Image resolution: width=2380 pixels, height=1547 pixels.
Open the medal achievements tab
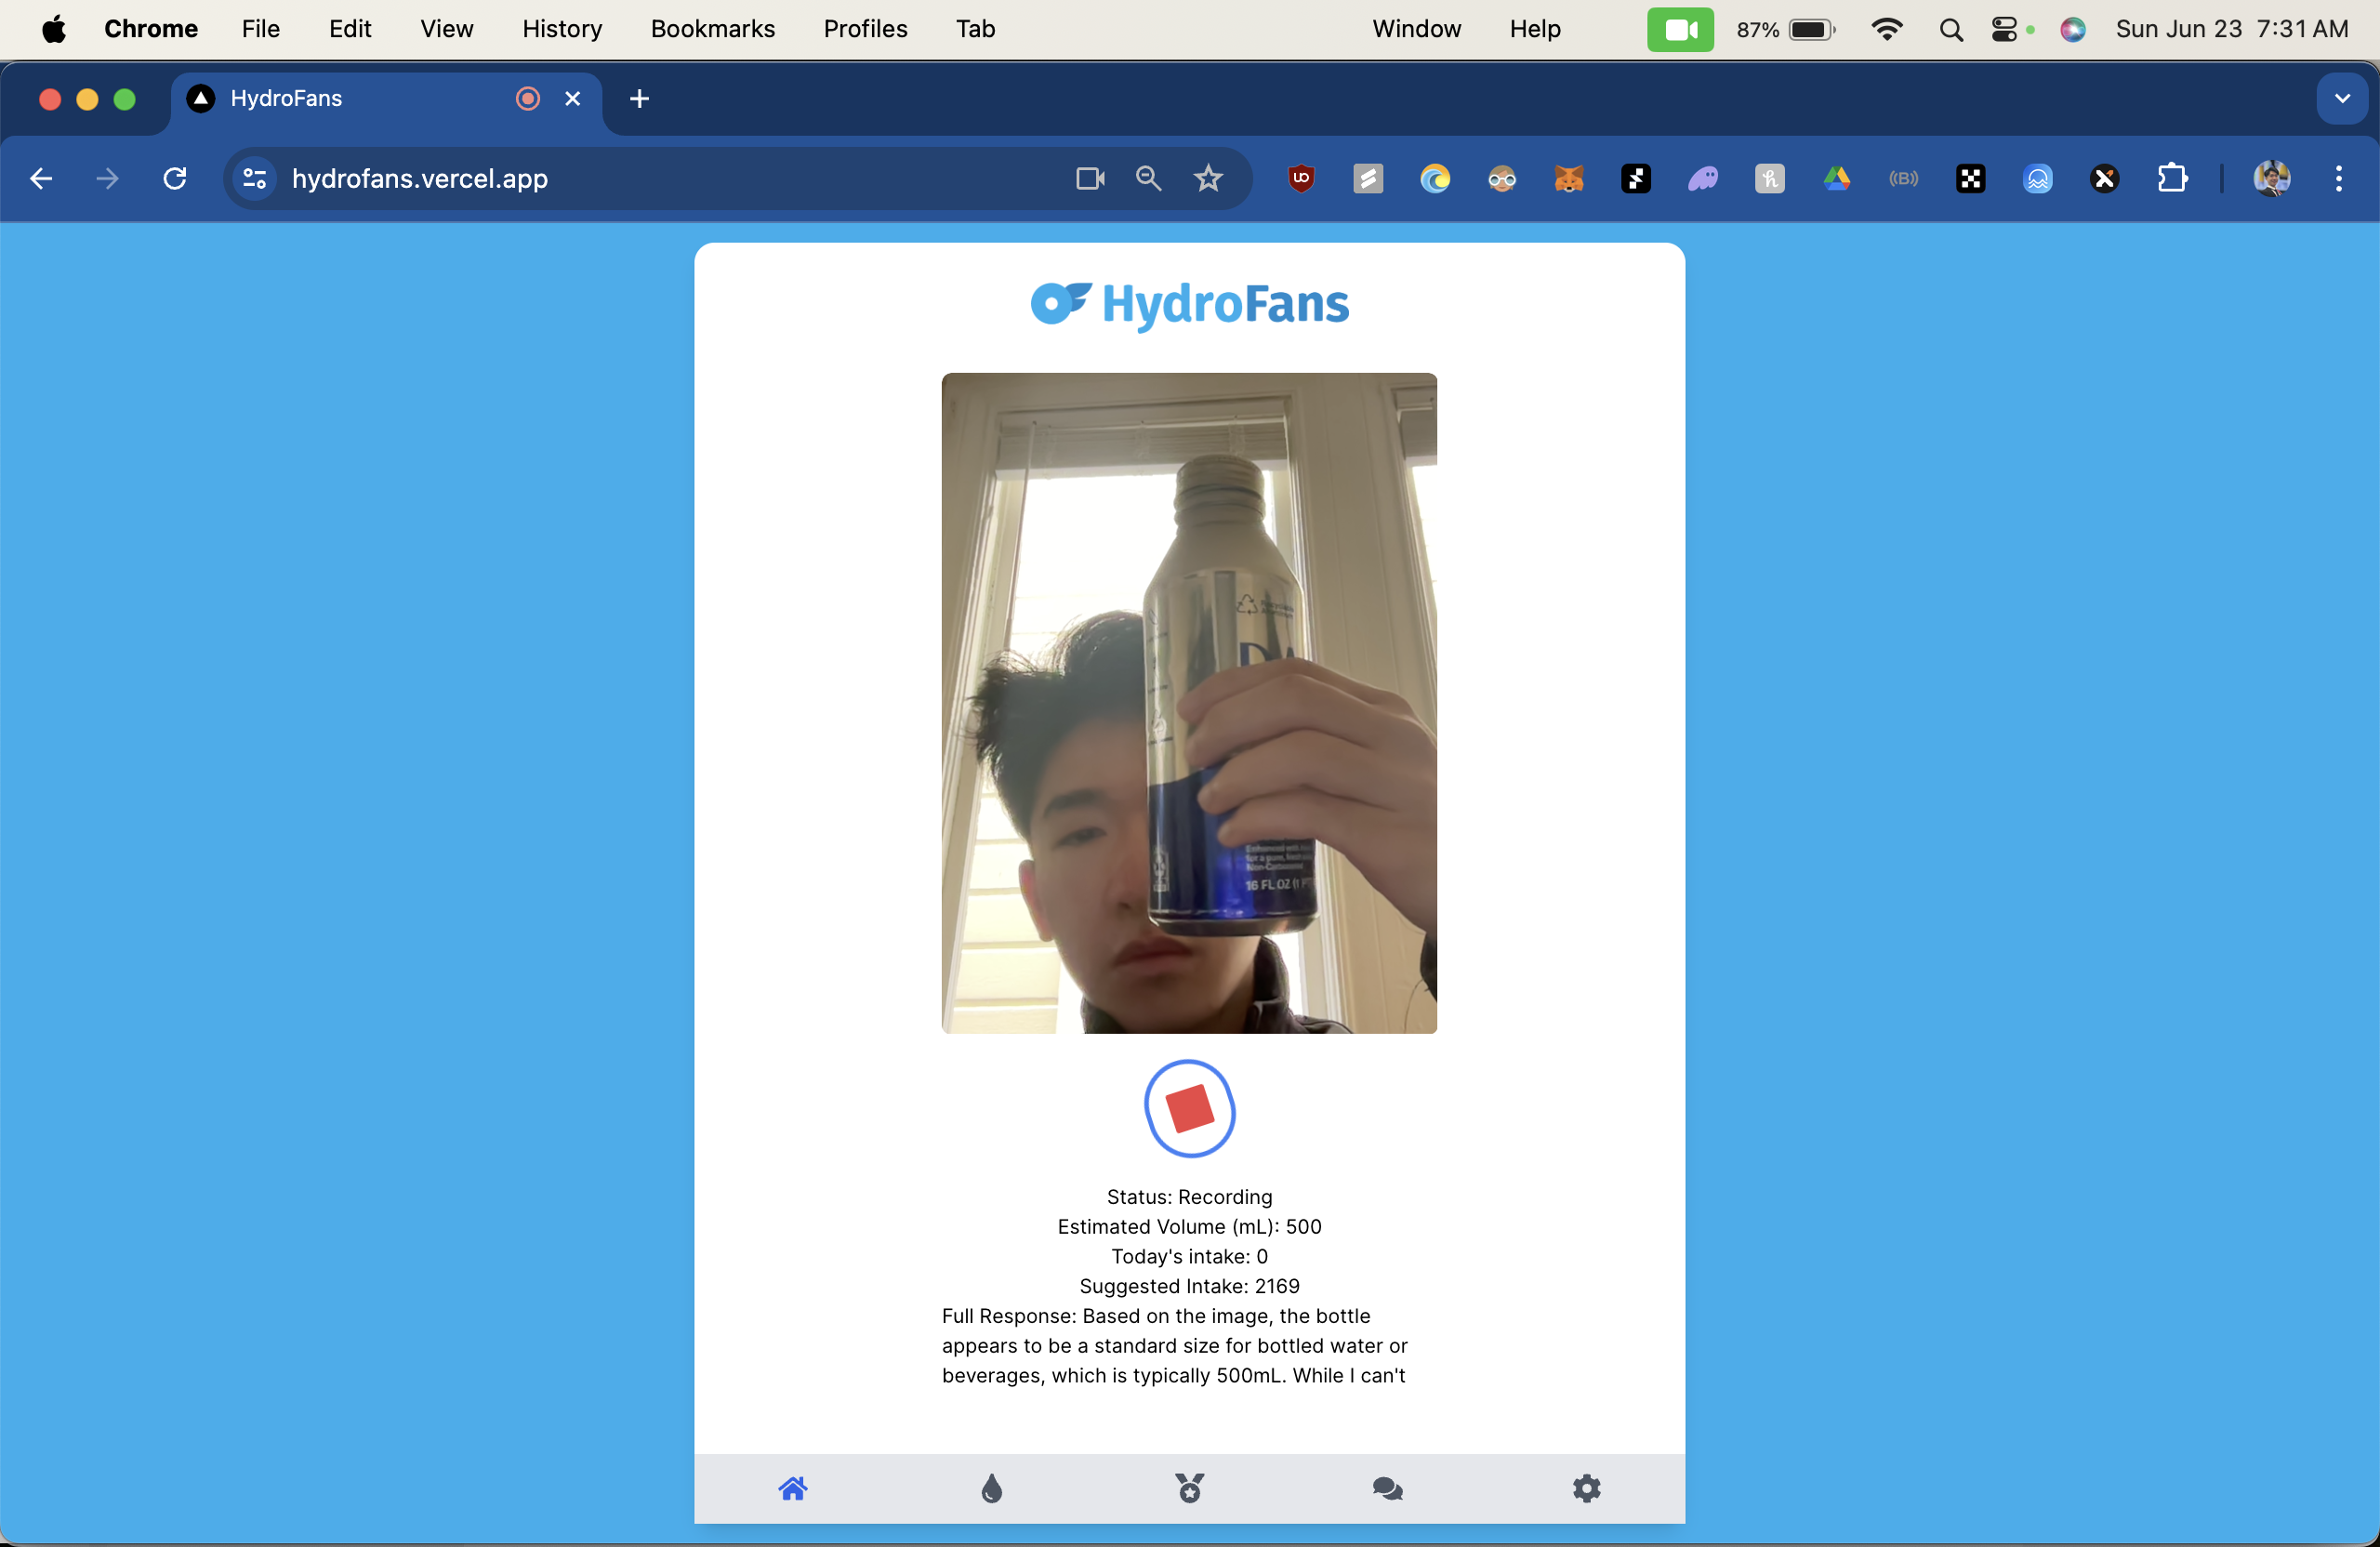pos(1189,1488)
